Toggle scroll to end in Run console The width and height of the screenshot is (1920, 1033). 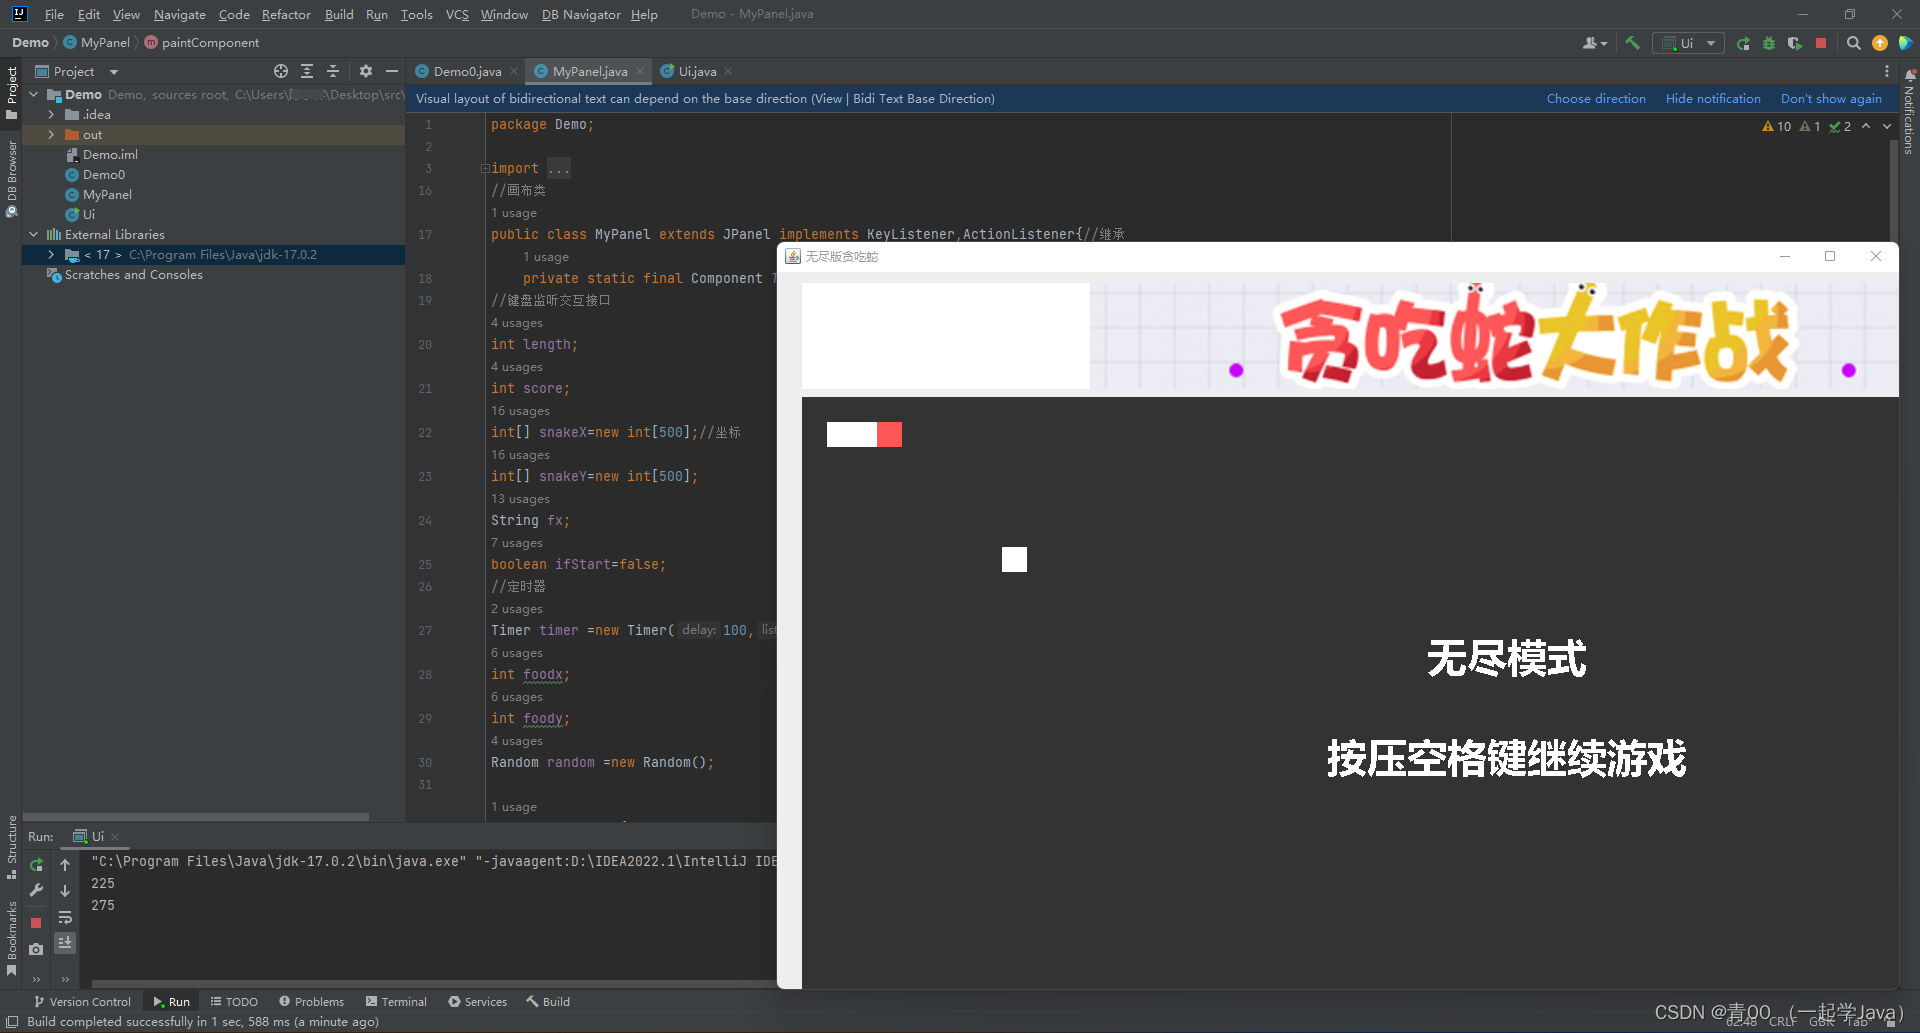point(65,943)
